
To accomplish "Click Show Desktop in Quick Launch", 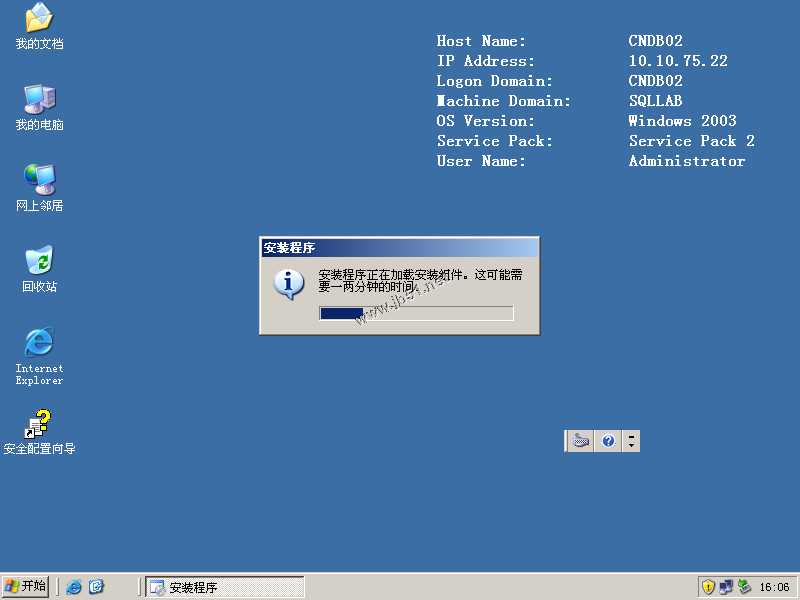I will 96,587.
